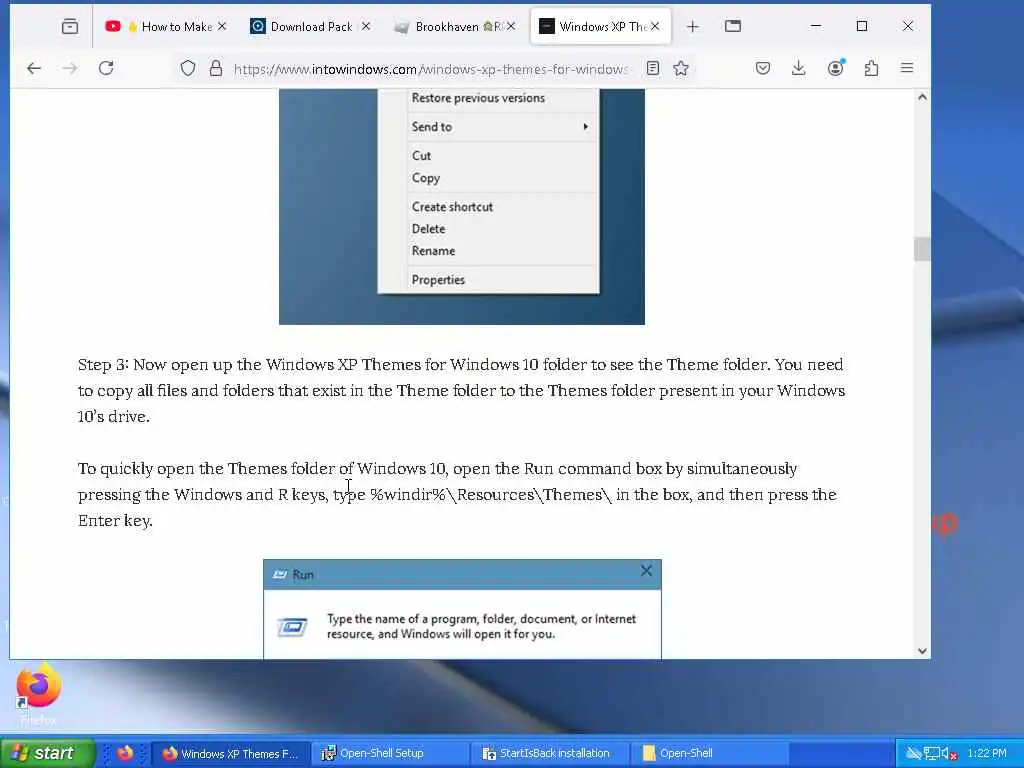Screen dimensions: 1024x768
Task: Select the Windows XP Themes tab
Action: [601, 26]
